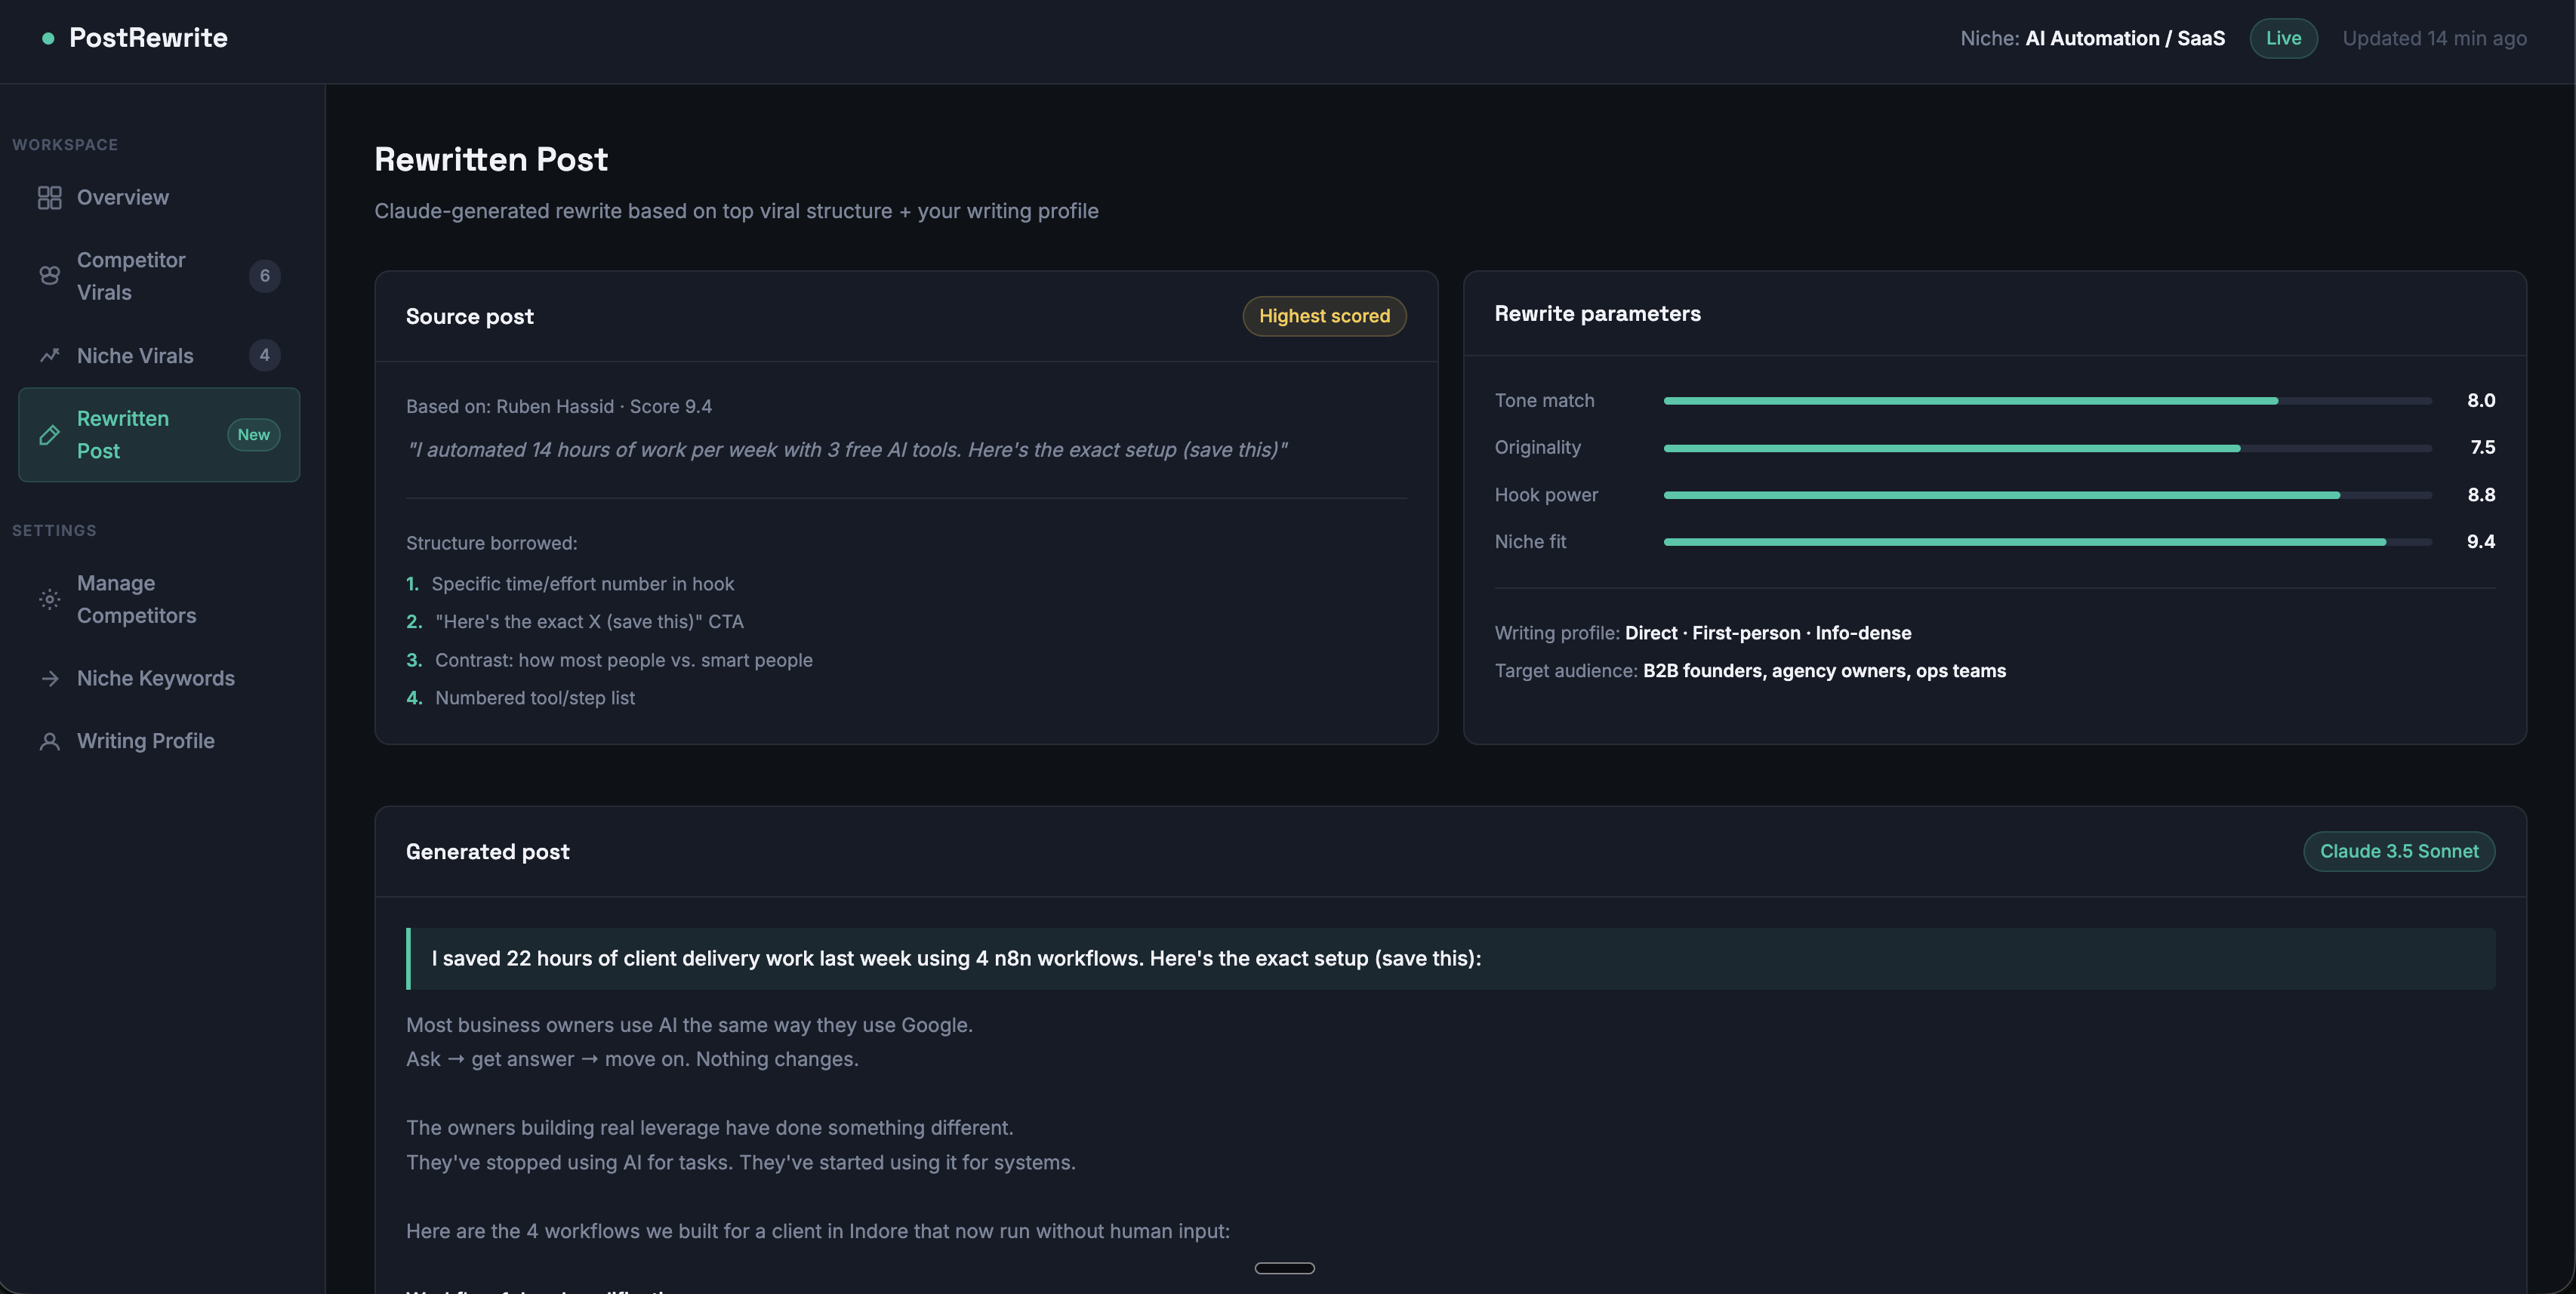
Task: Click the count badge 4 on Niche Virals
Action: 265,355
